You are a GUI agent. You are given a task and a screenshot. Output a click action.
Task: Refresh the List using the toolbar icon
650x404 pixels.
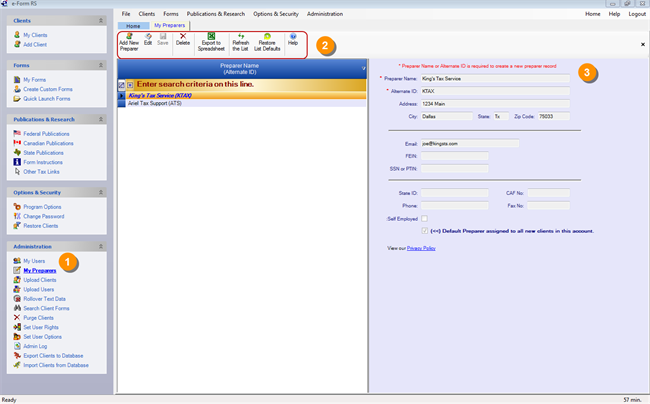240,40
